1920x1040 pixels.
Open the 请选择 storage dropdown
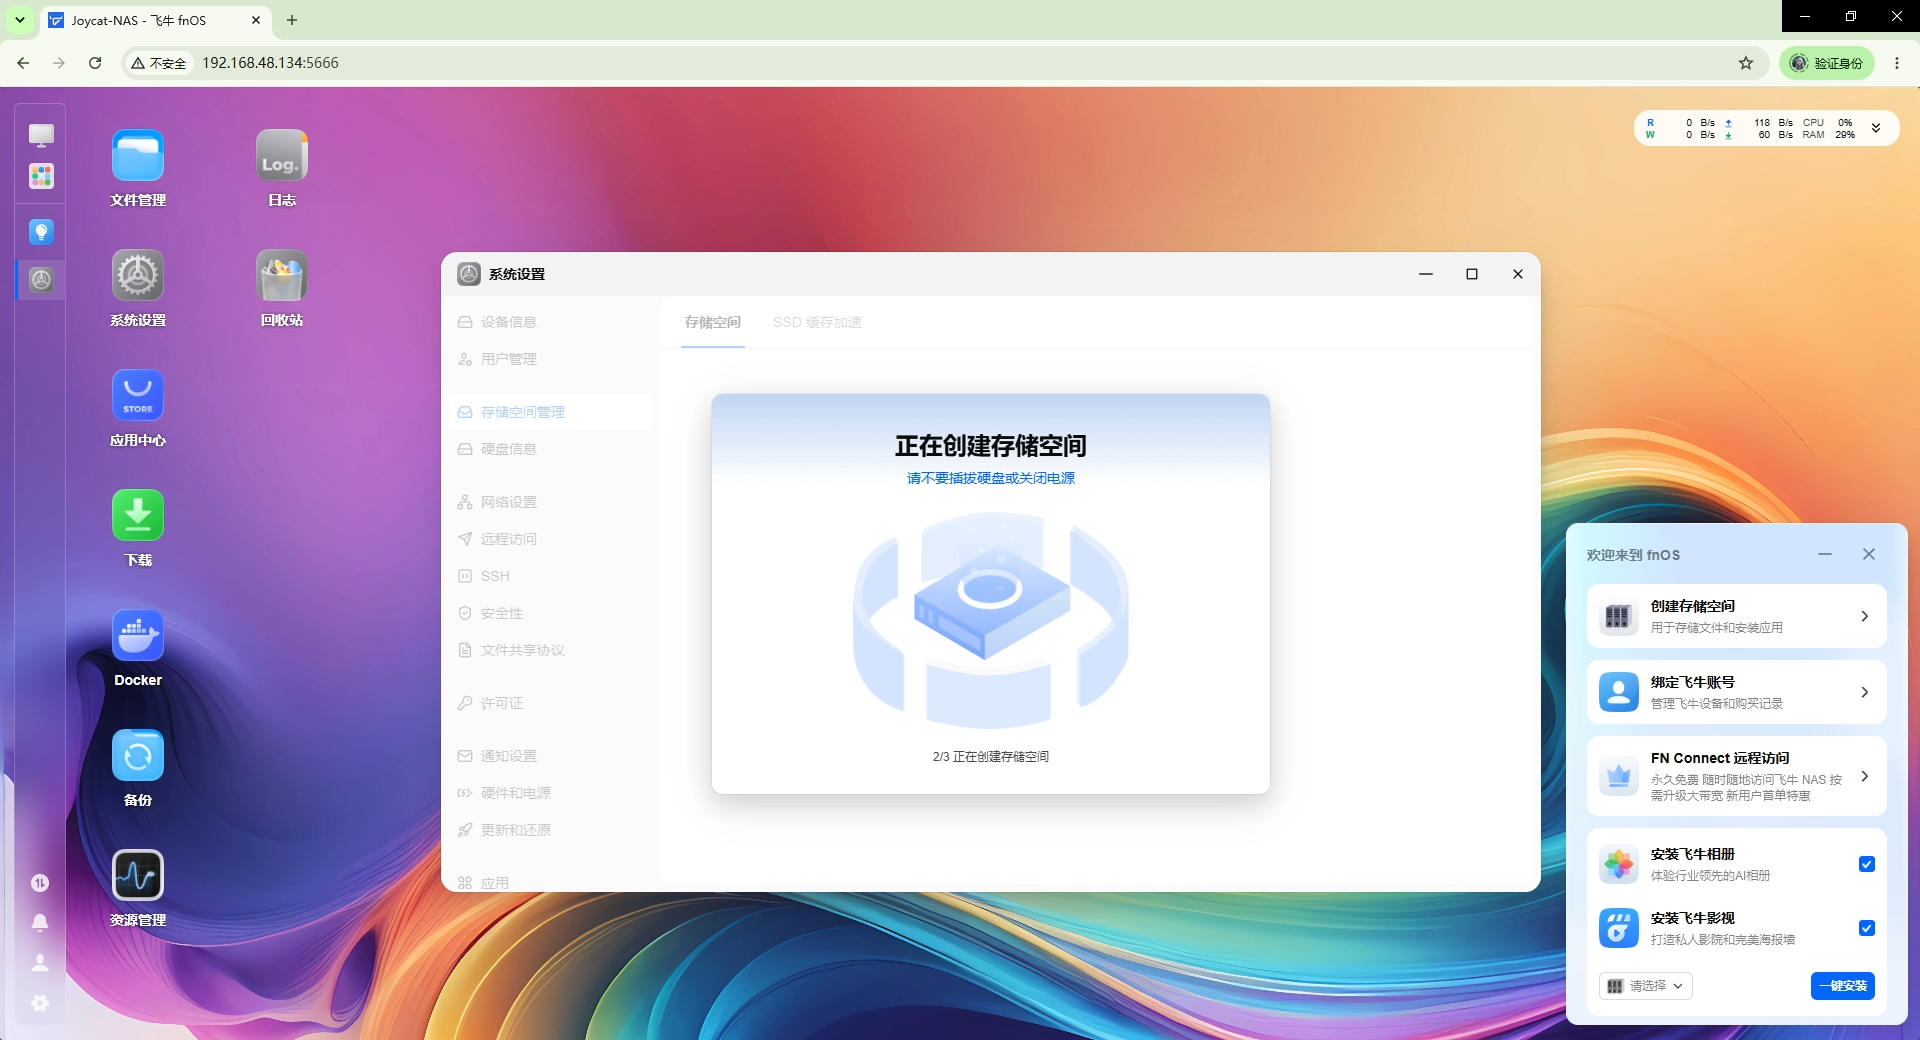[1645, 986]
